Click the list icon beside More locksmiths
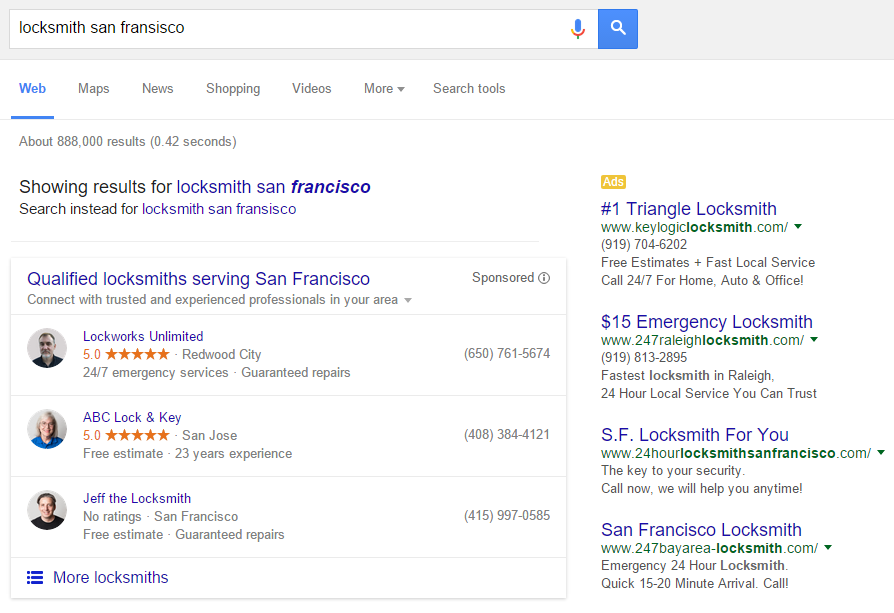The image size is (894, 613). 35,578
